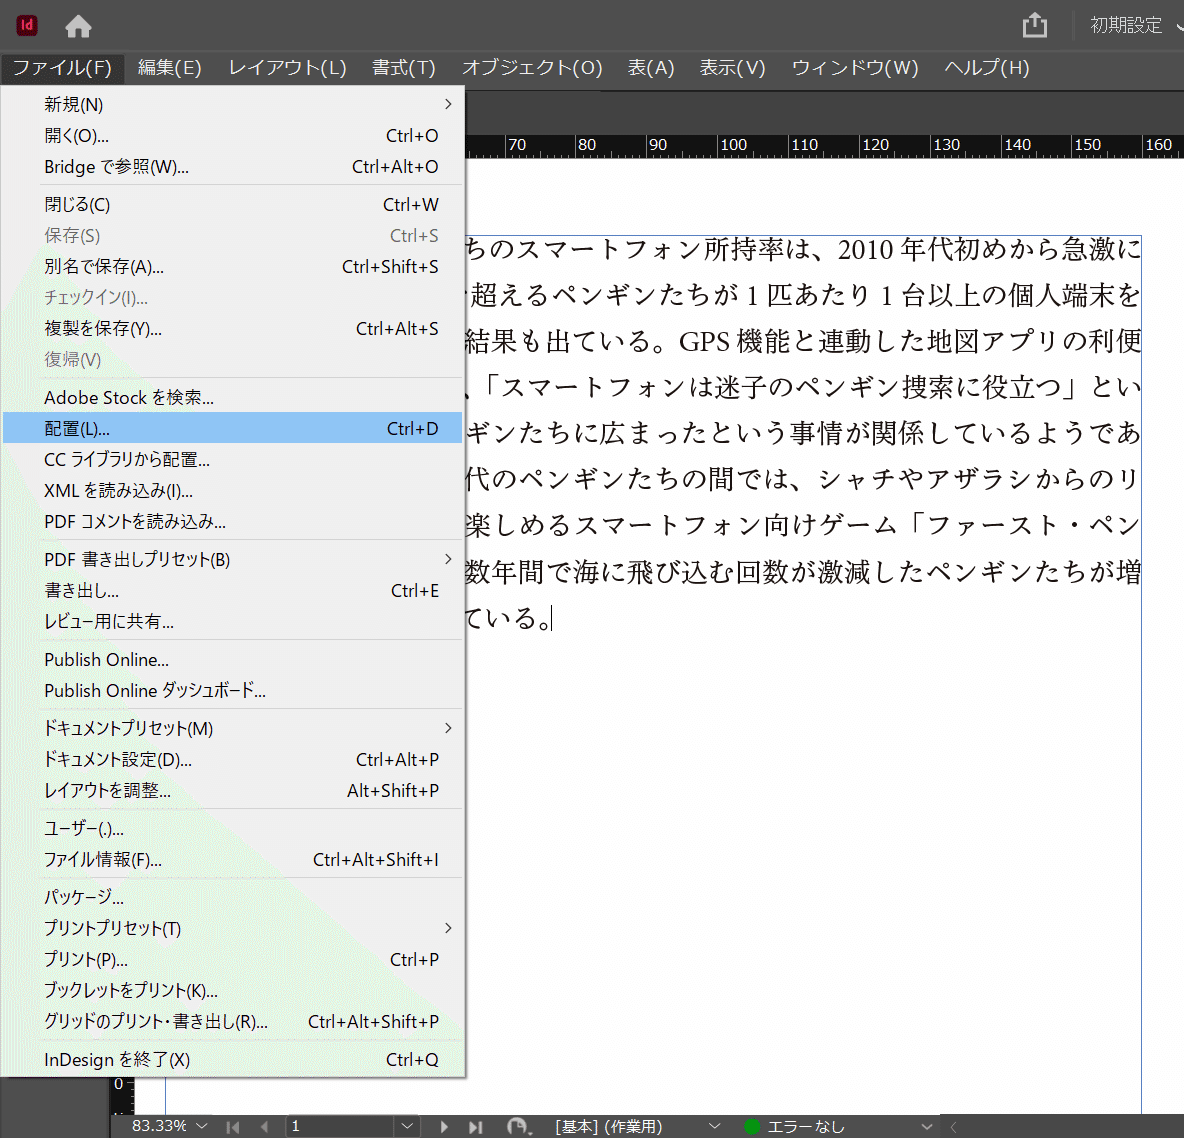Viewport: 1184px width, 1138px height.
Task: Choose 書き出し... menu entry
Action: tap(82, 590)
